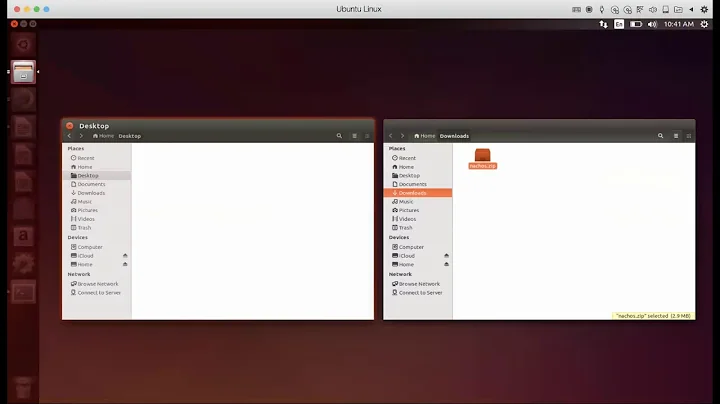Image resolution: width=720 pixels, height=404 pixels.
Task: Select the nachos.zip file in Downloads
Action: point(483,159)
